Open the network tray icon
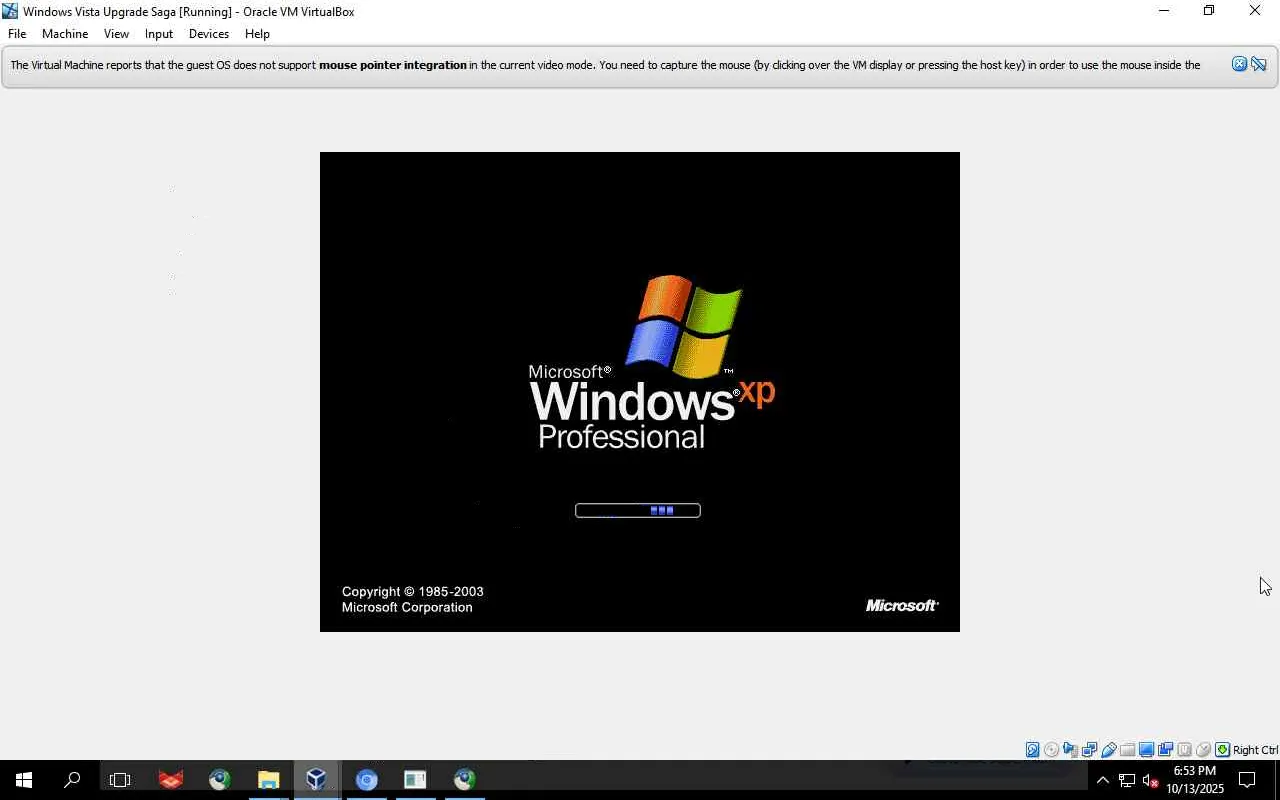Viewport: 1280px width, 800px height. (1127, 780)
